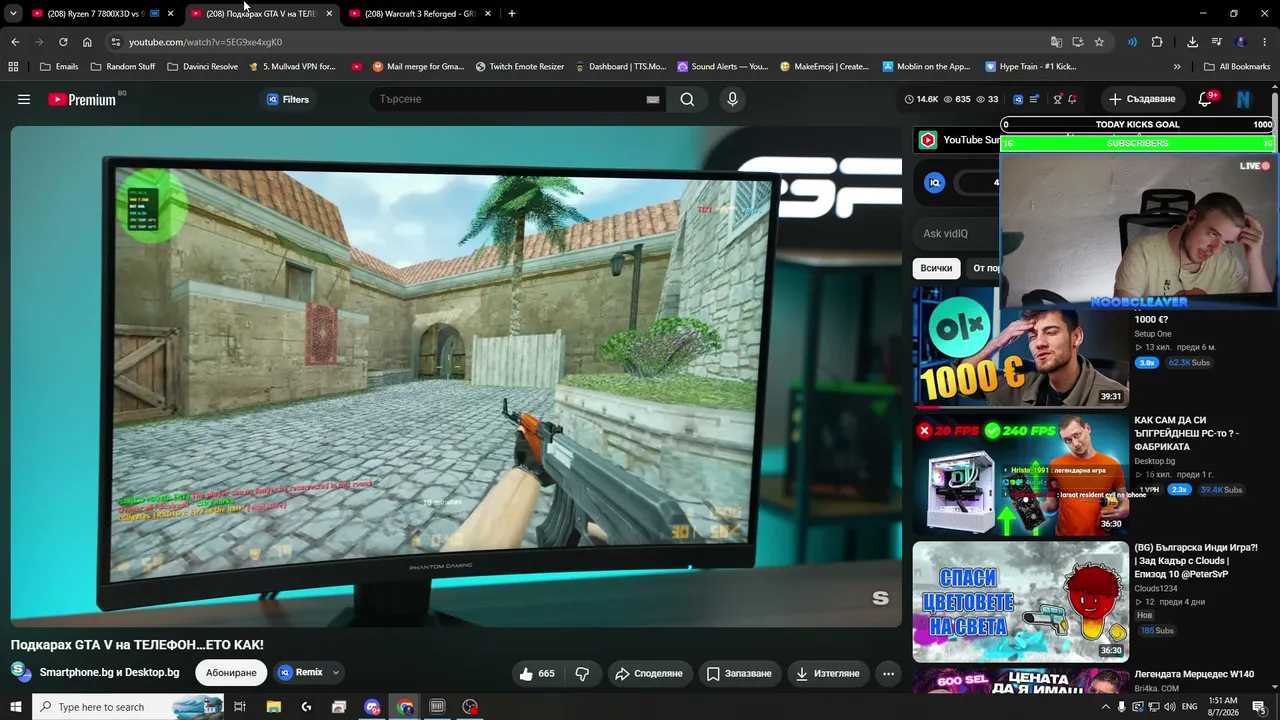Open the vidIQ icon in YouTube header
The image size is (1280, 720).
point(1018,99)
